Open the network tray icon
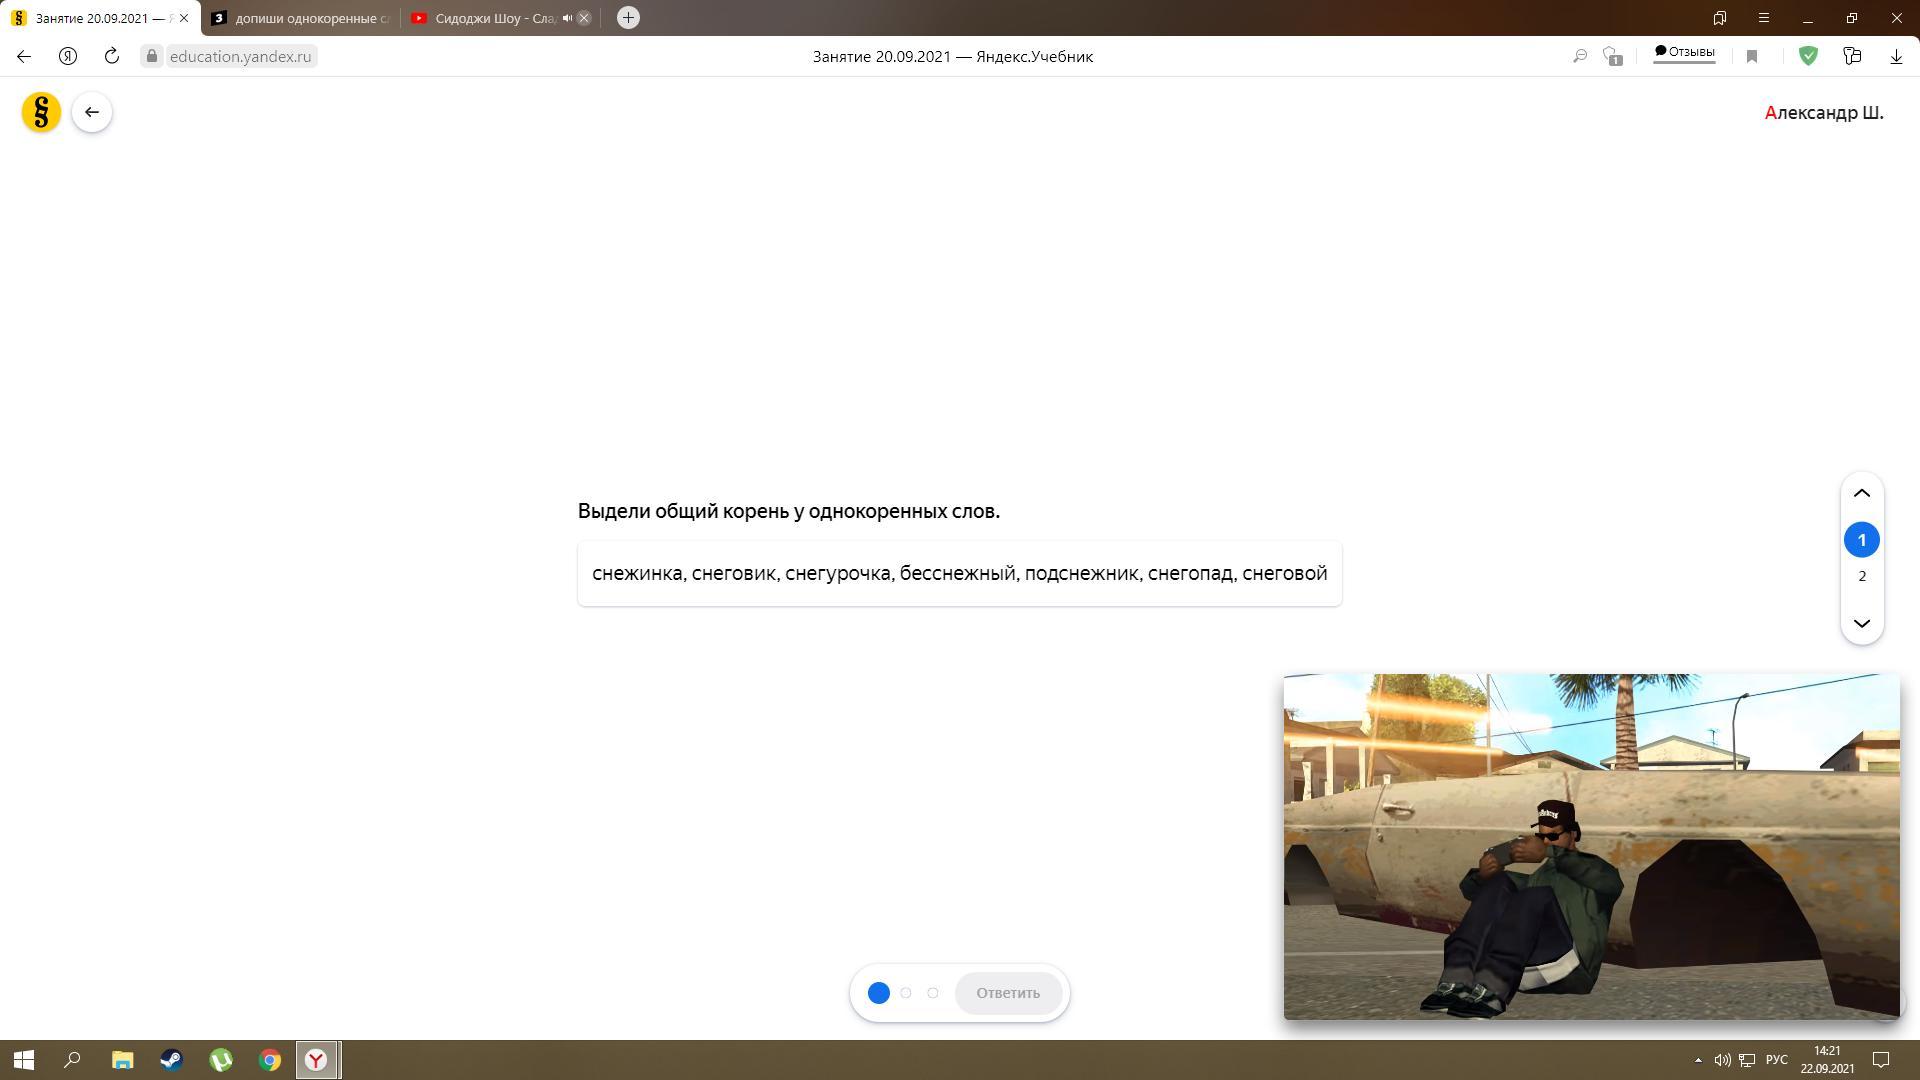1920x1080 pixels. pos(1747,1060)
